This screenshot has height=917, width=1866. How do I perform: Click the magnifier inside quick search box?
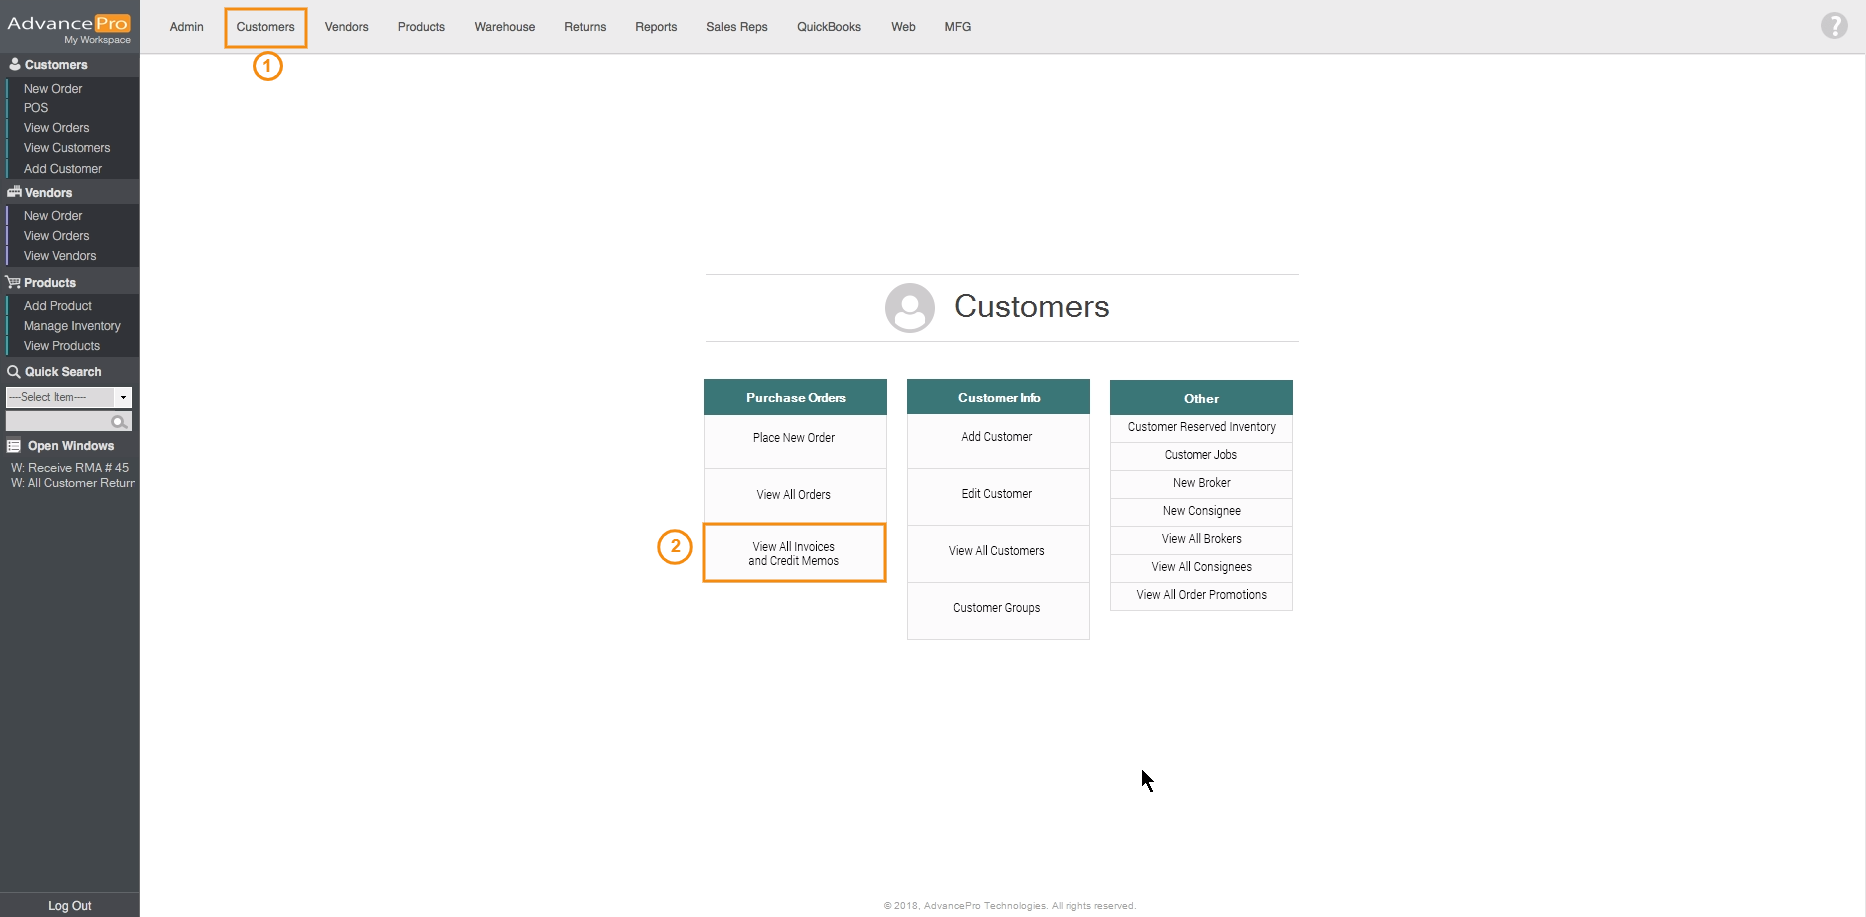point(119,422)
